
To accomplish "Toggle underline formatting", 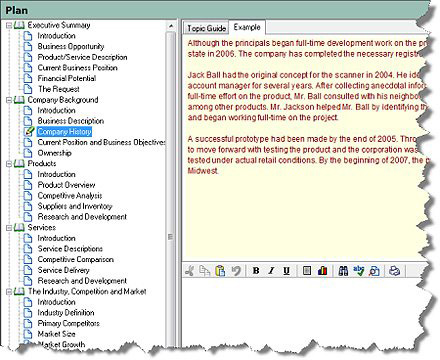I will coord(286,271).
